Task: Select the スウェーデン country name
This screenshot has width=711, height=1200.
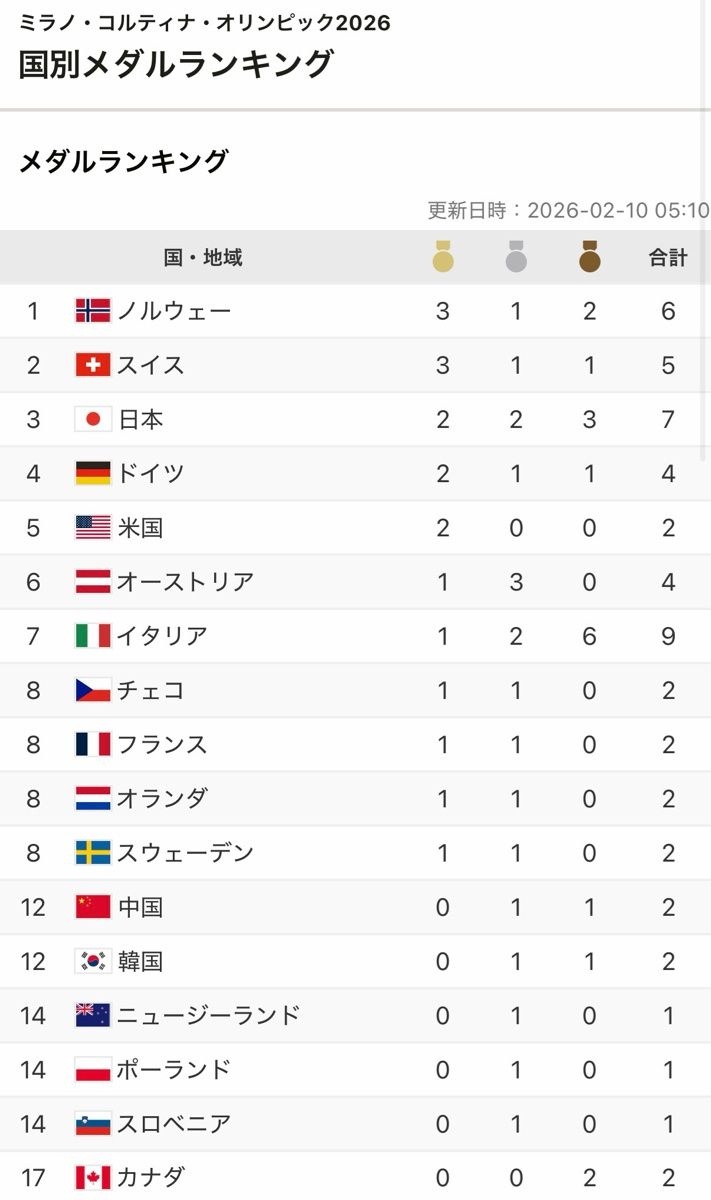Action: (x=185, y=853)
